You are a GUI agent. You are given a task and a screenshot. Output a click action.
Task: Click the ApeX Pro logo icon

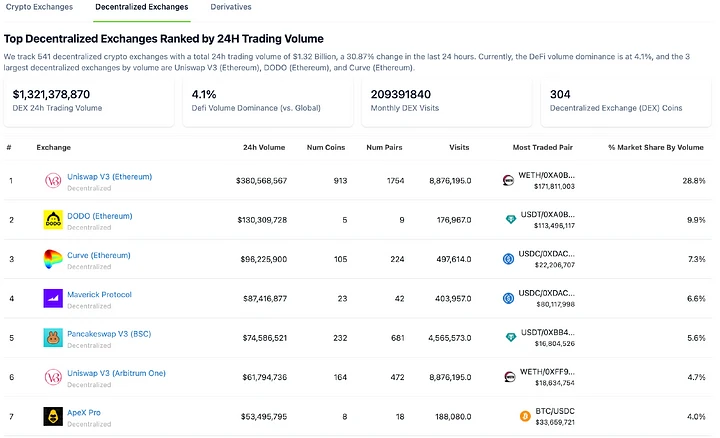[53, 416]
